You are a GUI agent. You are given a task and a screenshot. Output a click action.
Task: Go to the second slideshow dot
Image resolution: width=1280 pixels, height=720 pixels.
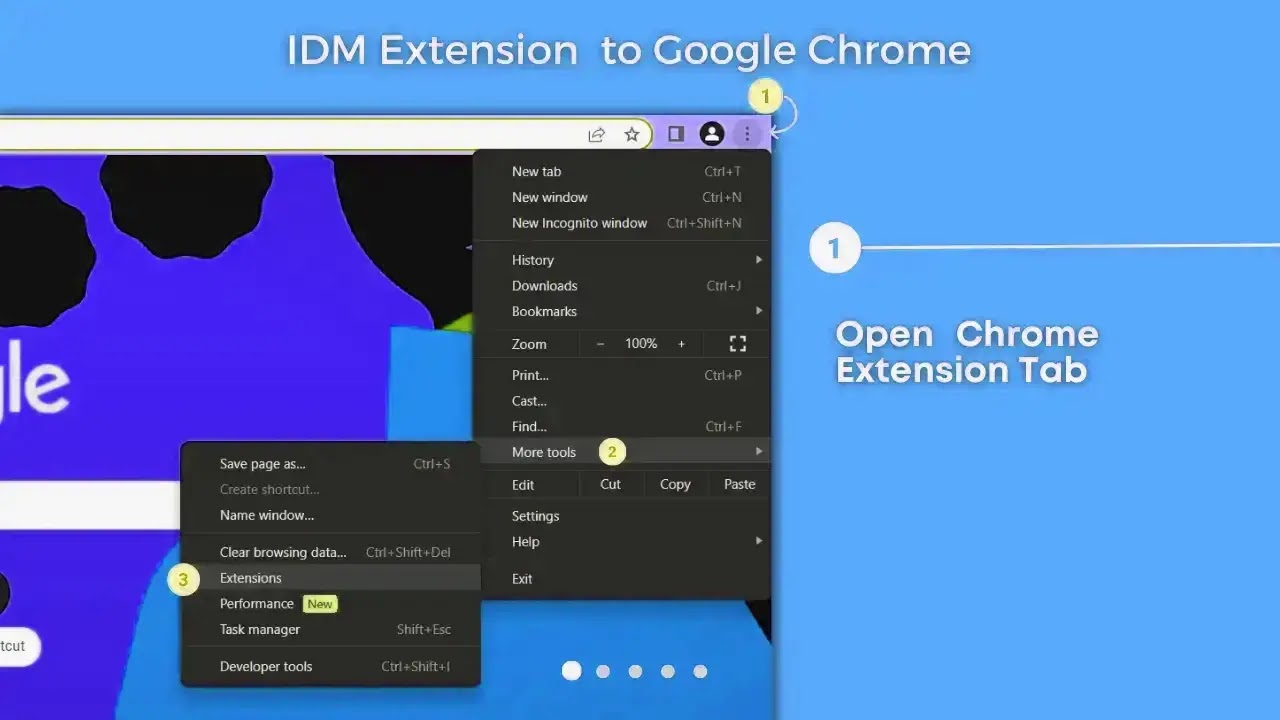pyautogui.click(x=603, y=672)
